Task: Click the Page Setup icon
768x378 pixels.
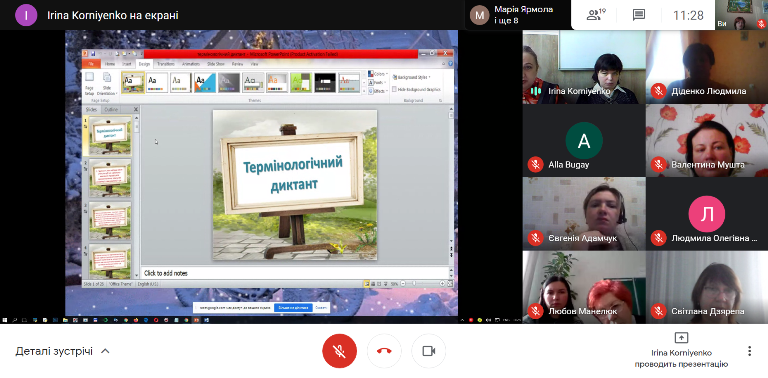Action: click(x=90, y=83)
